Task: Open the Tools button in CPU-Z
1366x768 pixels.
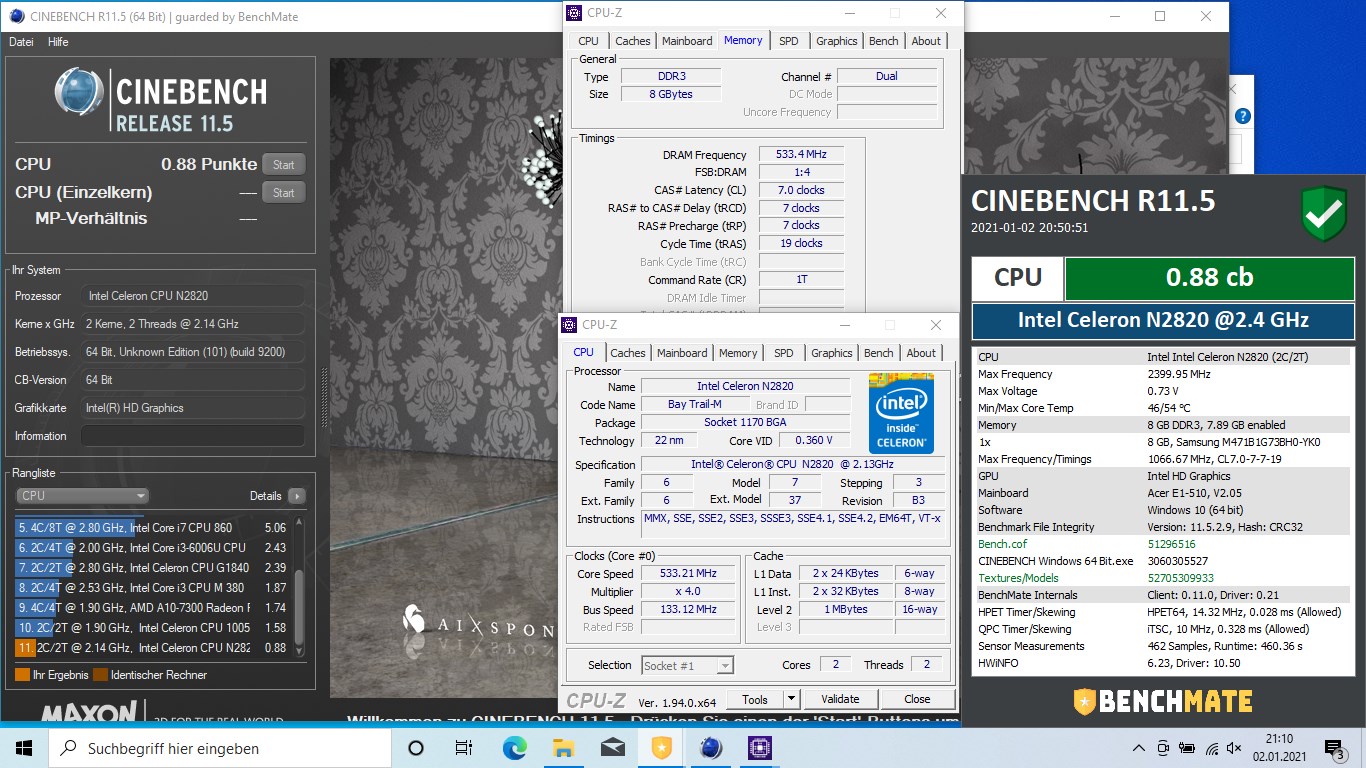Action: 755,699
